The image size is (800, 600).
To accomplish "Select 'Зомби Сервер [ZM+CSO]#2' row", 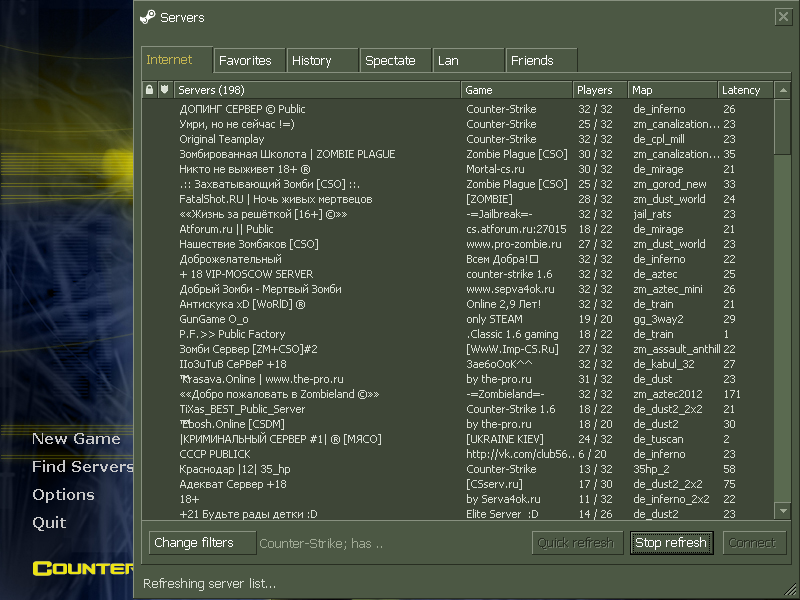I will (458, 349).
